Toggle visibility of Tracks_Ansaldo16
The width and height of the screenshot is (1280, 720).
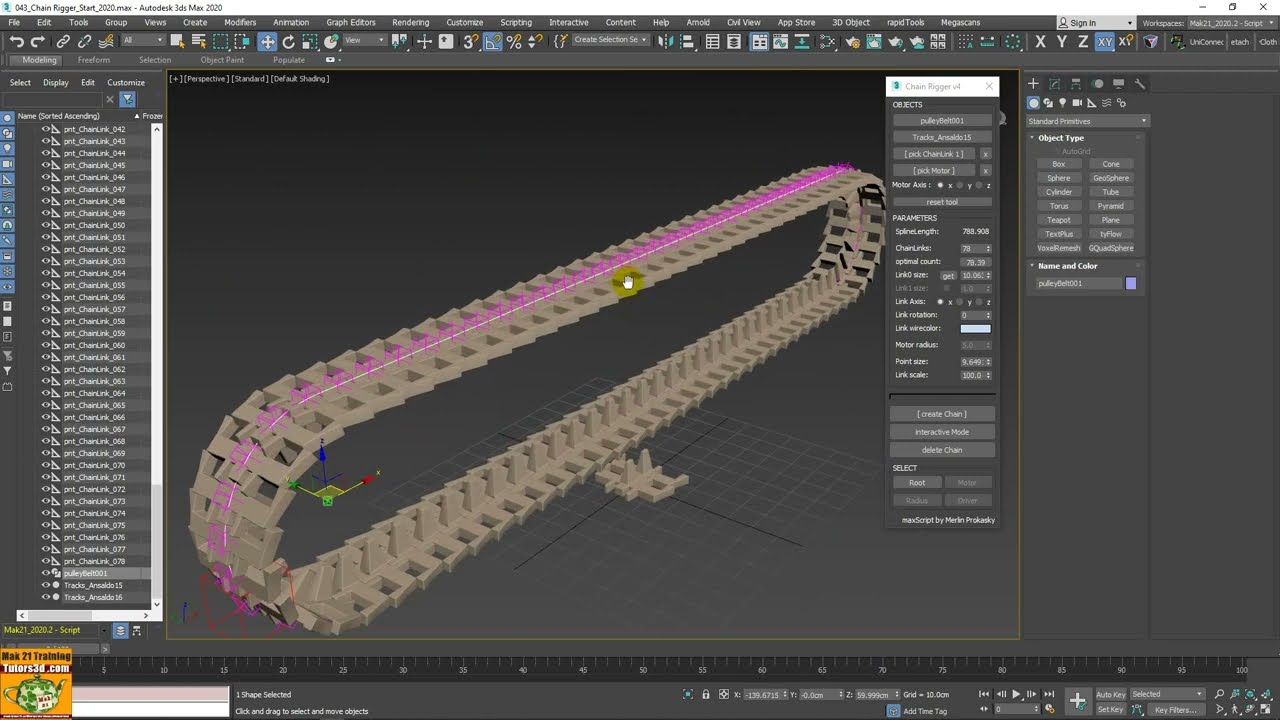tap(45, 597)
